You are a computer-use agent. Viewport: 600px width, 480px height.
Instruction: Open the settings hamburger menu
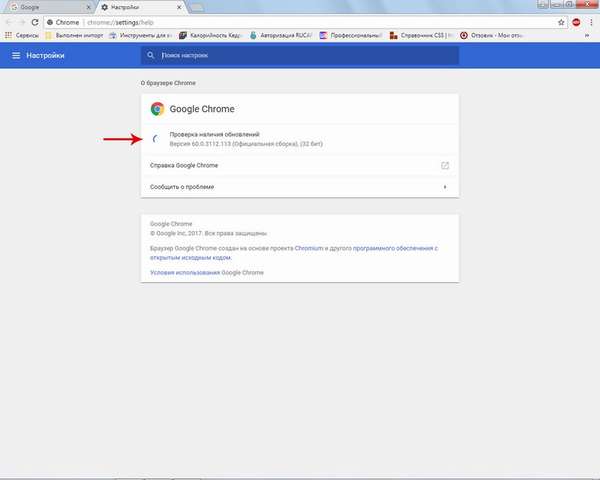tap(16, 56)
